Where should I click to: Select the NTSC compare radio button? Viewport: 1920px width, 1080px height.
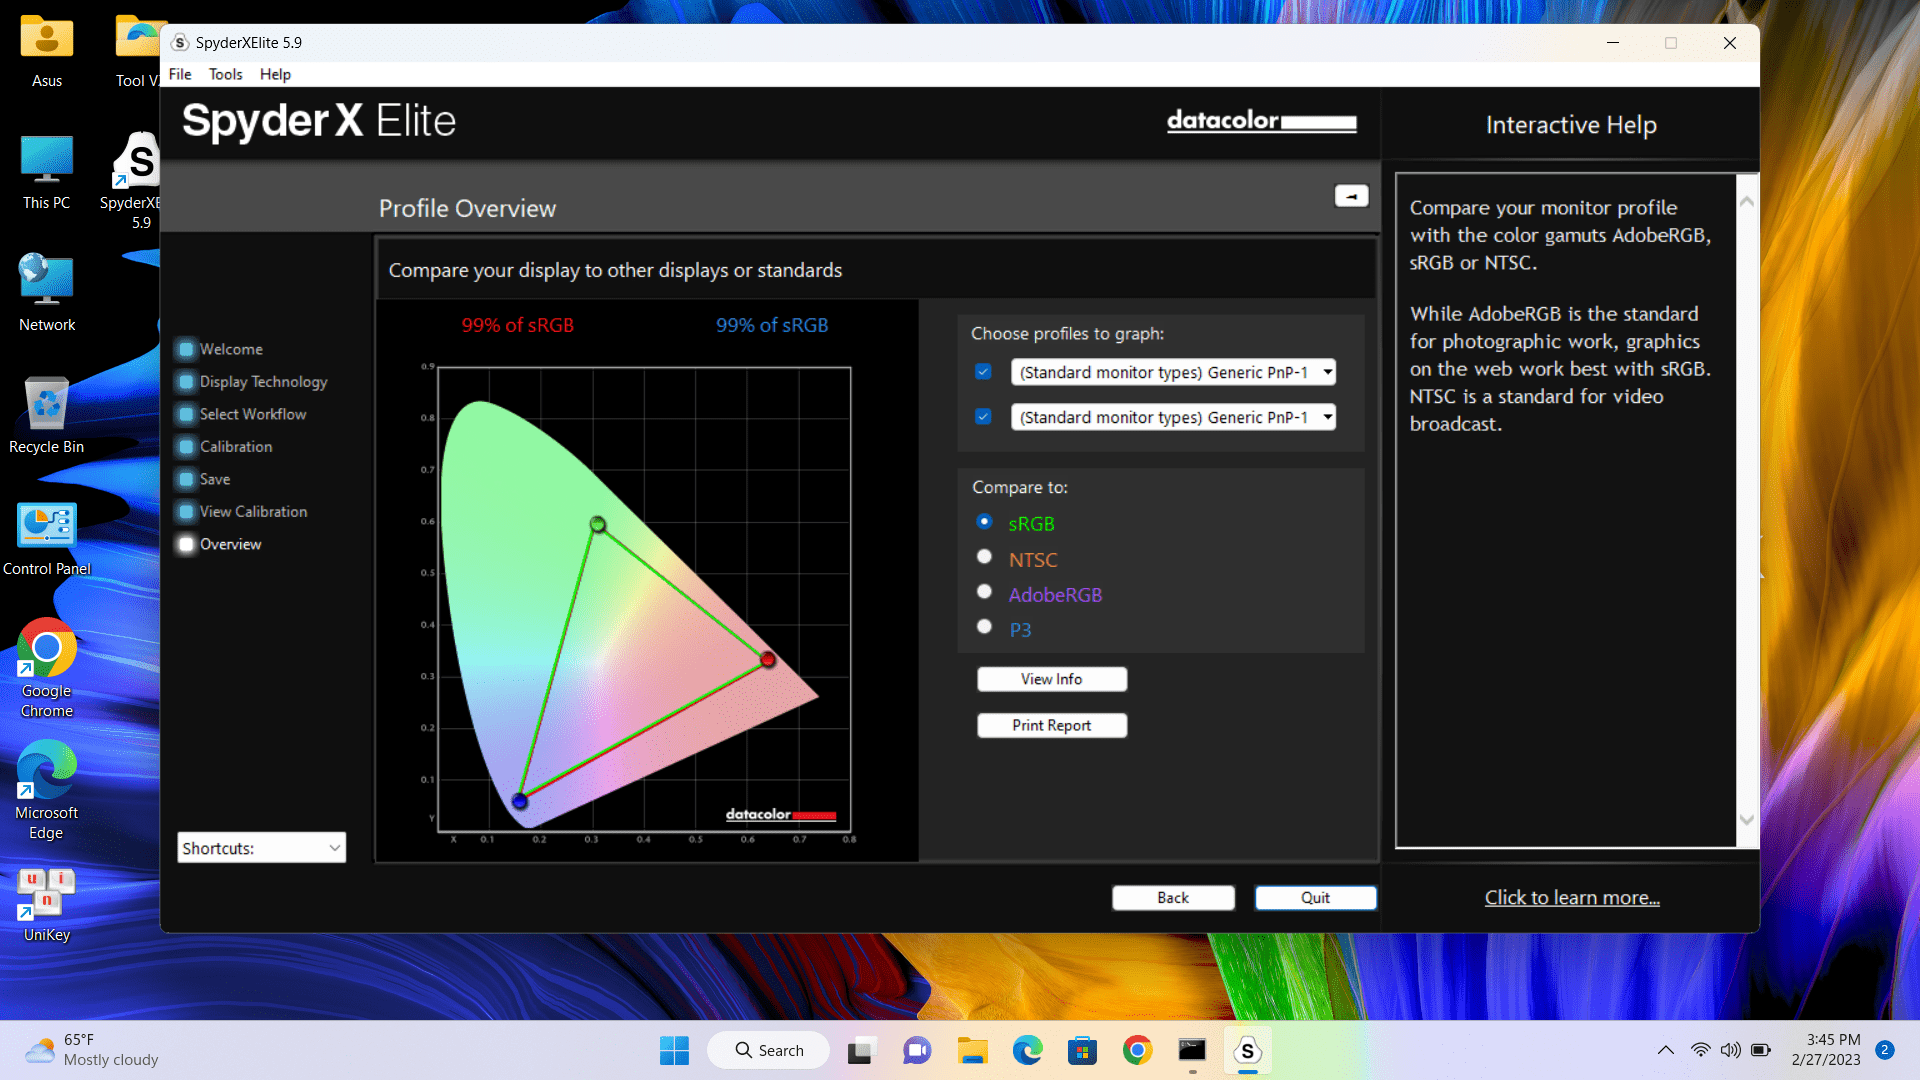[x=984, y=557]
